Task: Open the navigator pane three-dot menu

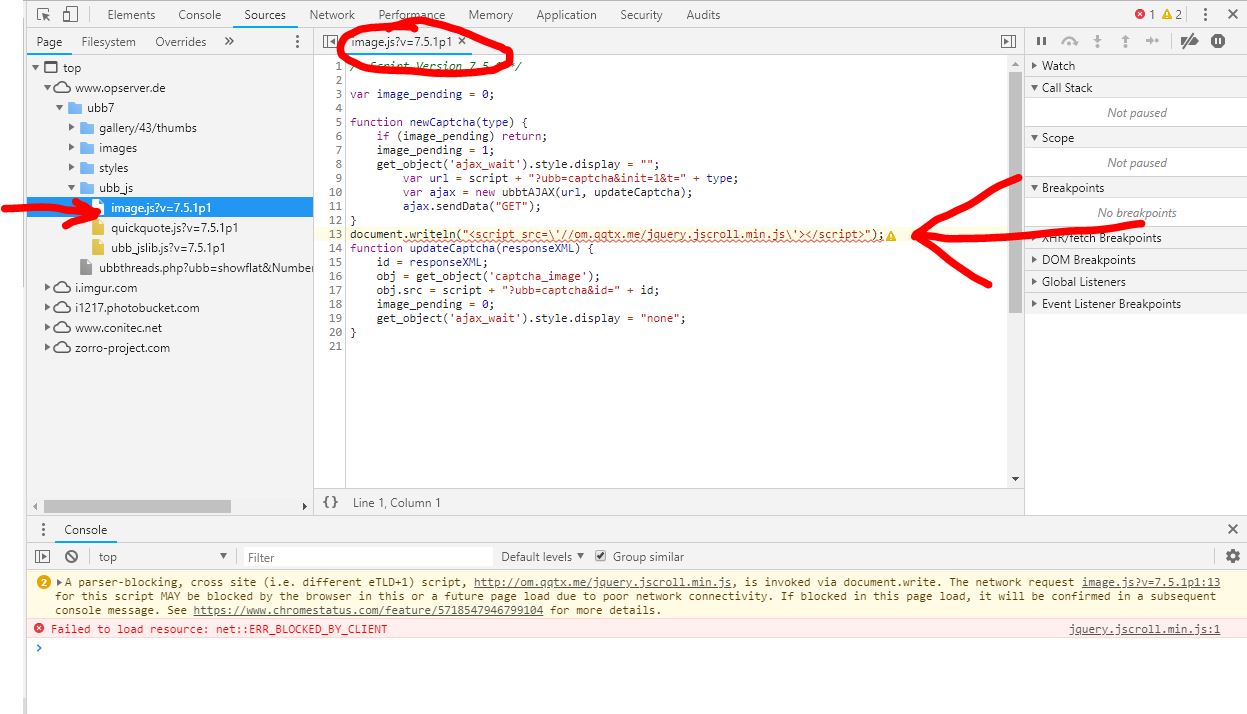Action: click(x=297, y=42)
